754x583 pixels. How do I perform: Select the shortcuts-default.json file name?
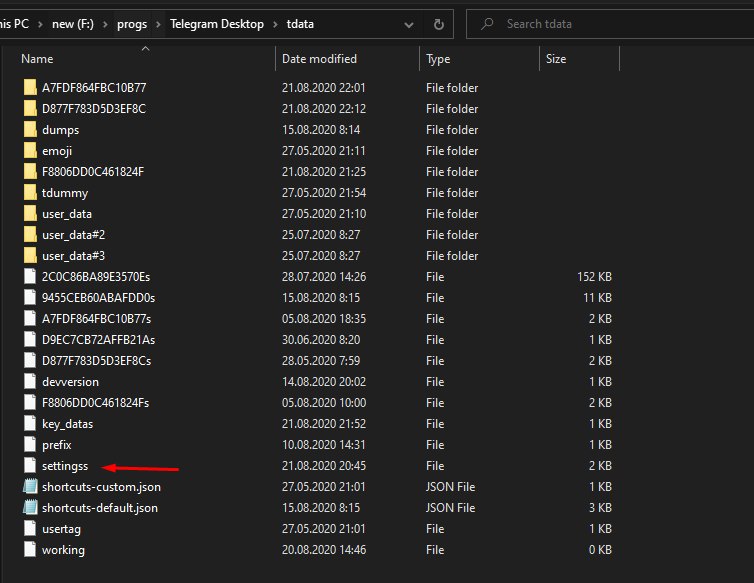click(x=100, y=508)
